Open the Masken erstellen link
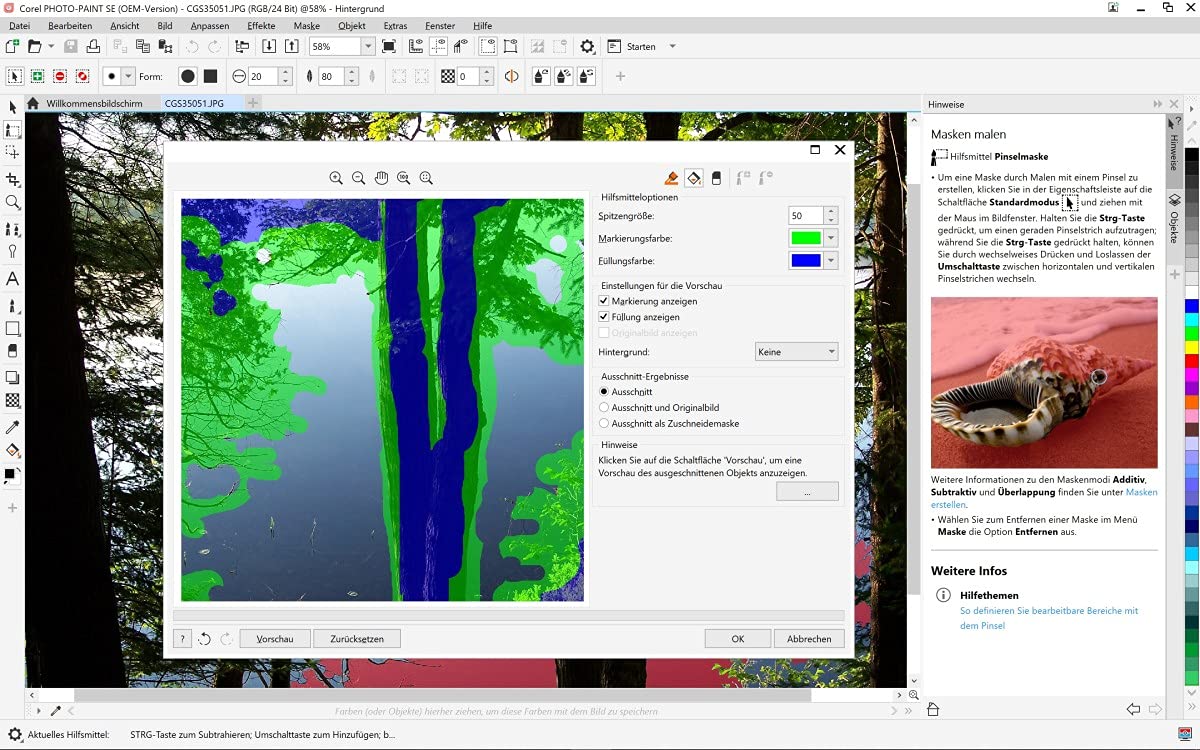The height and width of the screenshot is (750, 1200). click(1044, 498)
